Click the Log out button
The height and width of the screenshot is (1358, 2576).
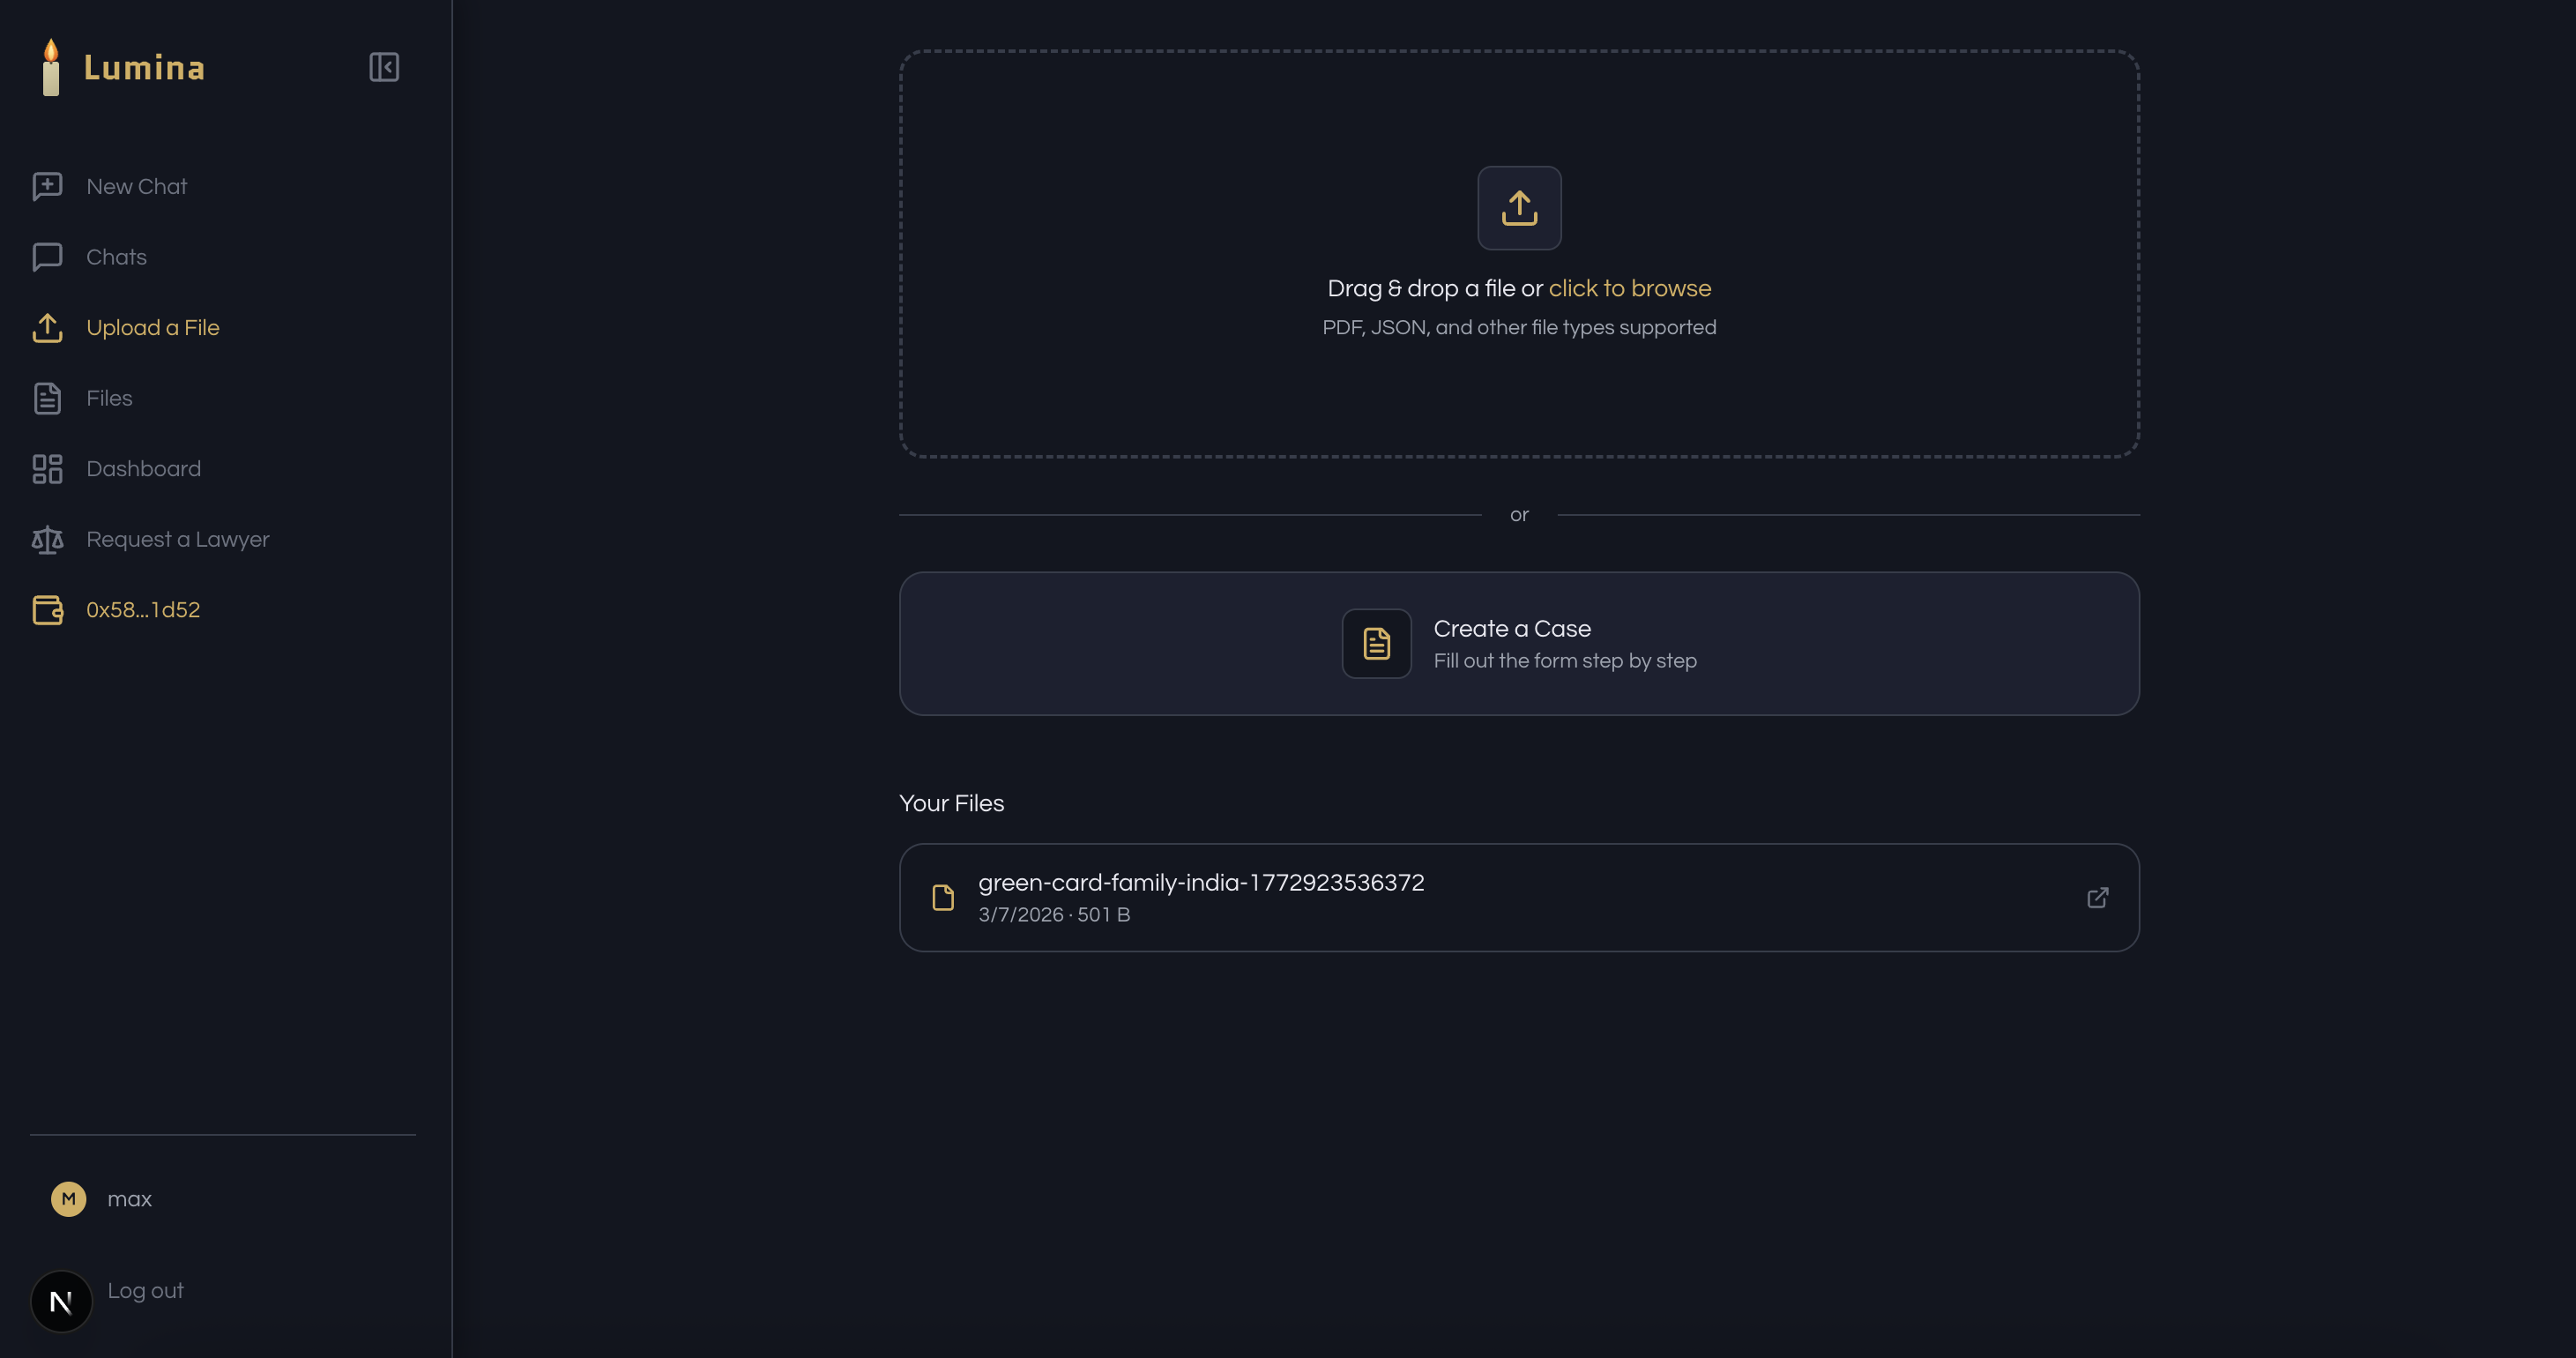click(145, 1291)
